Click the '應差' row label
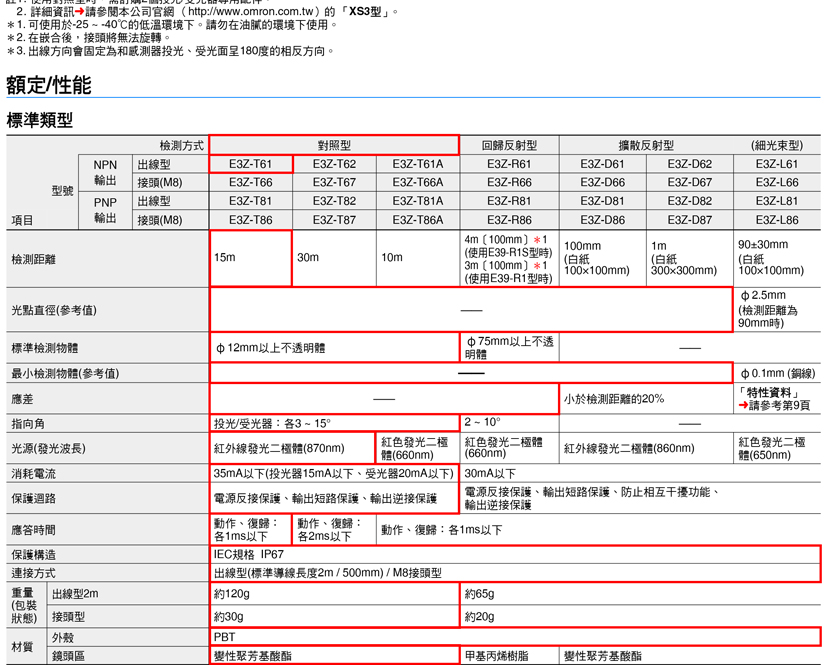The width and height of the screenshot is (830, 665). pos(22,399)
